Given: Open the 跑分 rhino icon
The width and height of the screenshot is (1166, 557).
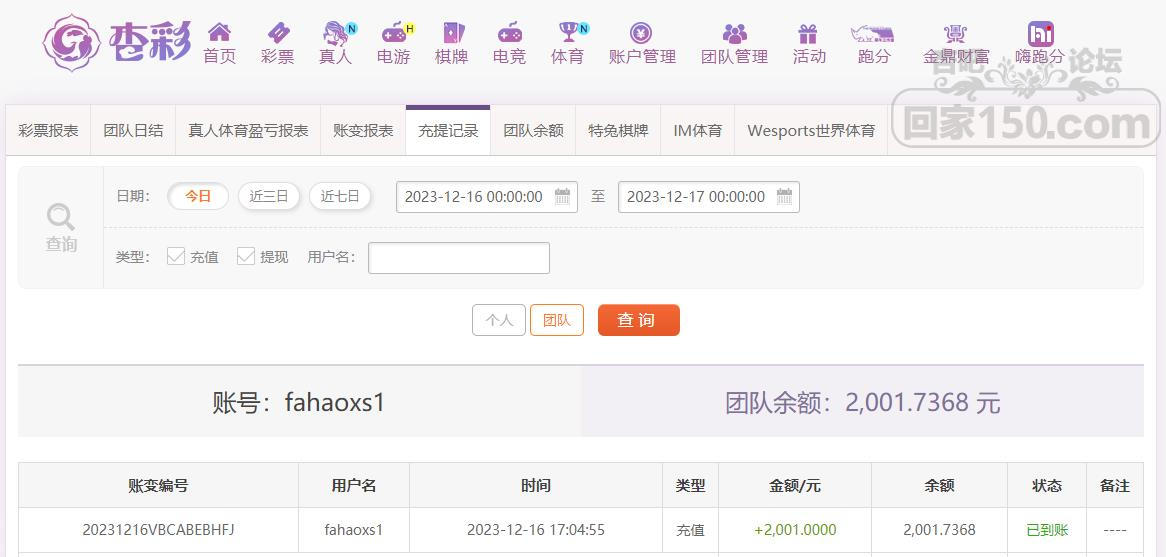Looking at the screenshot, I should click(x=872, y=33).
